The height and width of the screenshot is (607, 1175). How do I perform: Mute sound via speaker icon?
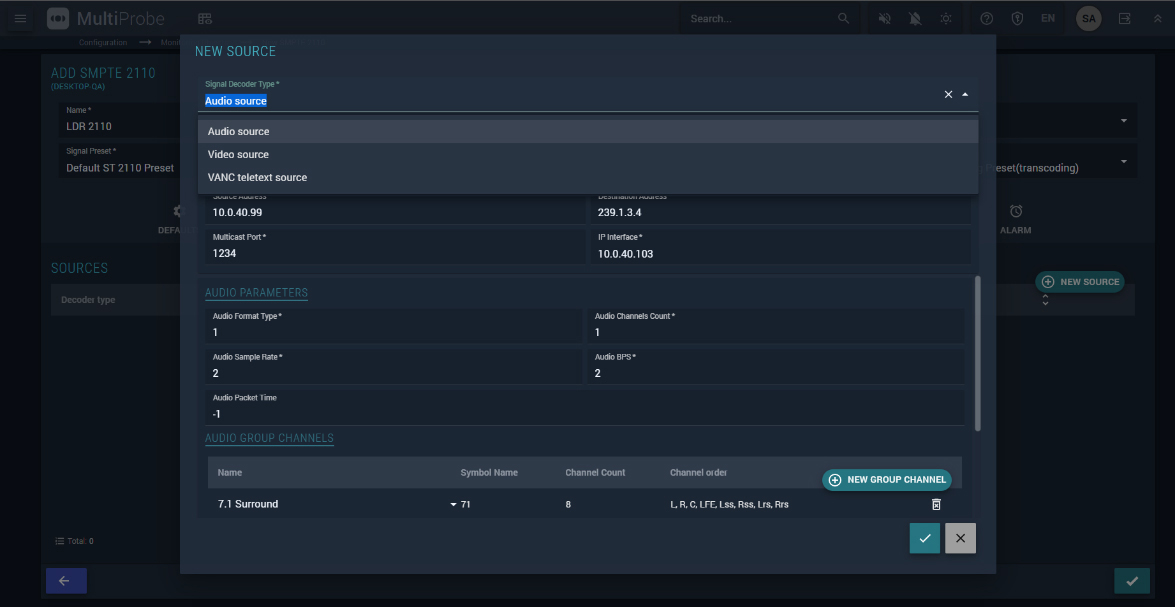click(885, 18)
